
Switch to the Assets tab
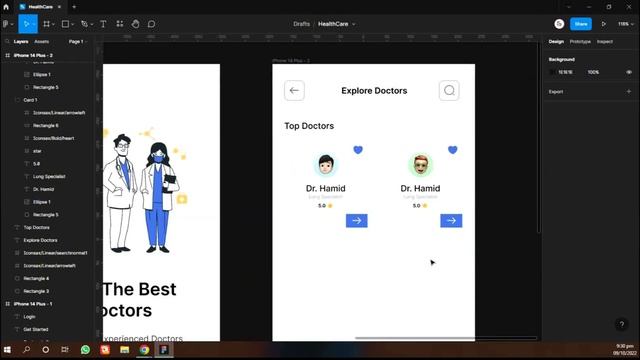tap(42, 42)
